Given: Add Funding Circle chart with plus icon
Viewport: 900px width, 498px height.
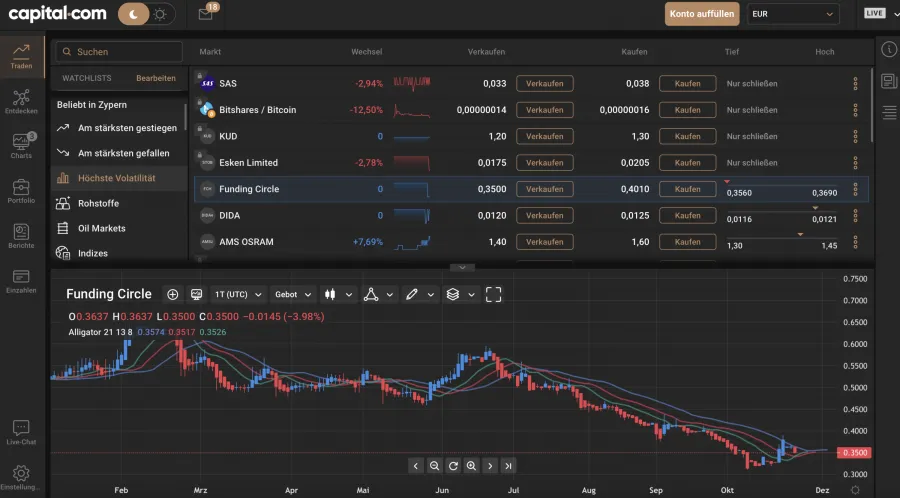Looking at the screenshot, I should (172, 294).
